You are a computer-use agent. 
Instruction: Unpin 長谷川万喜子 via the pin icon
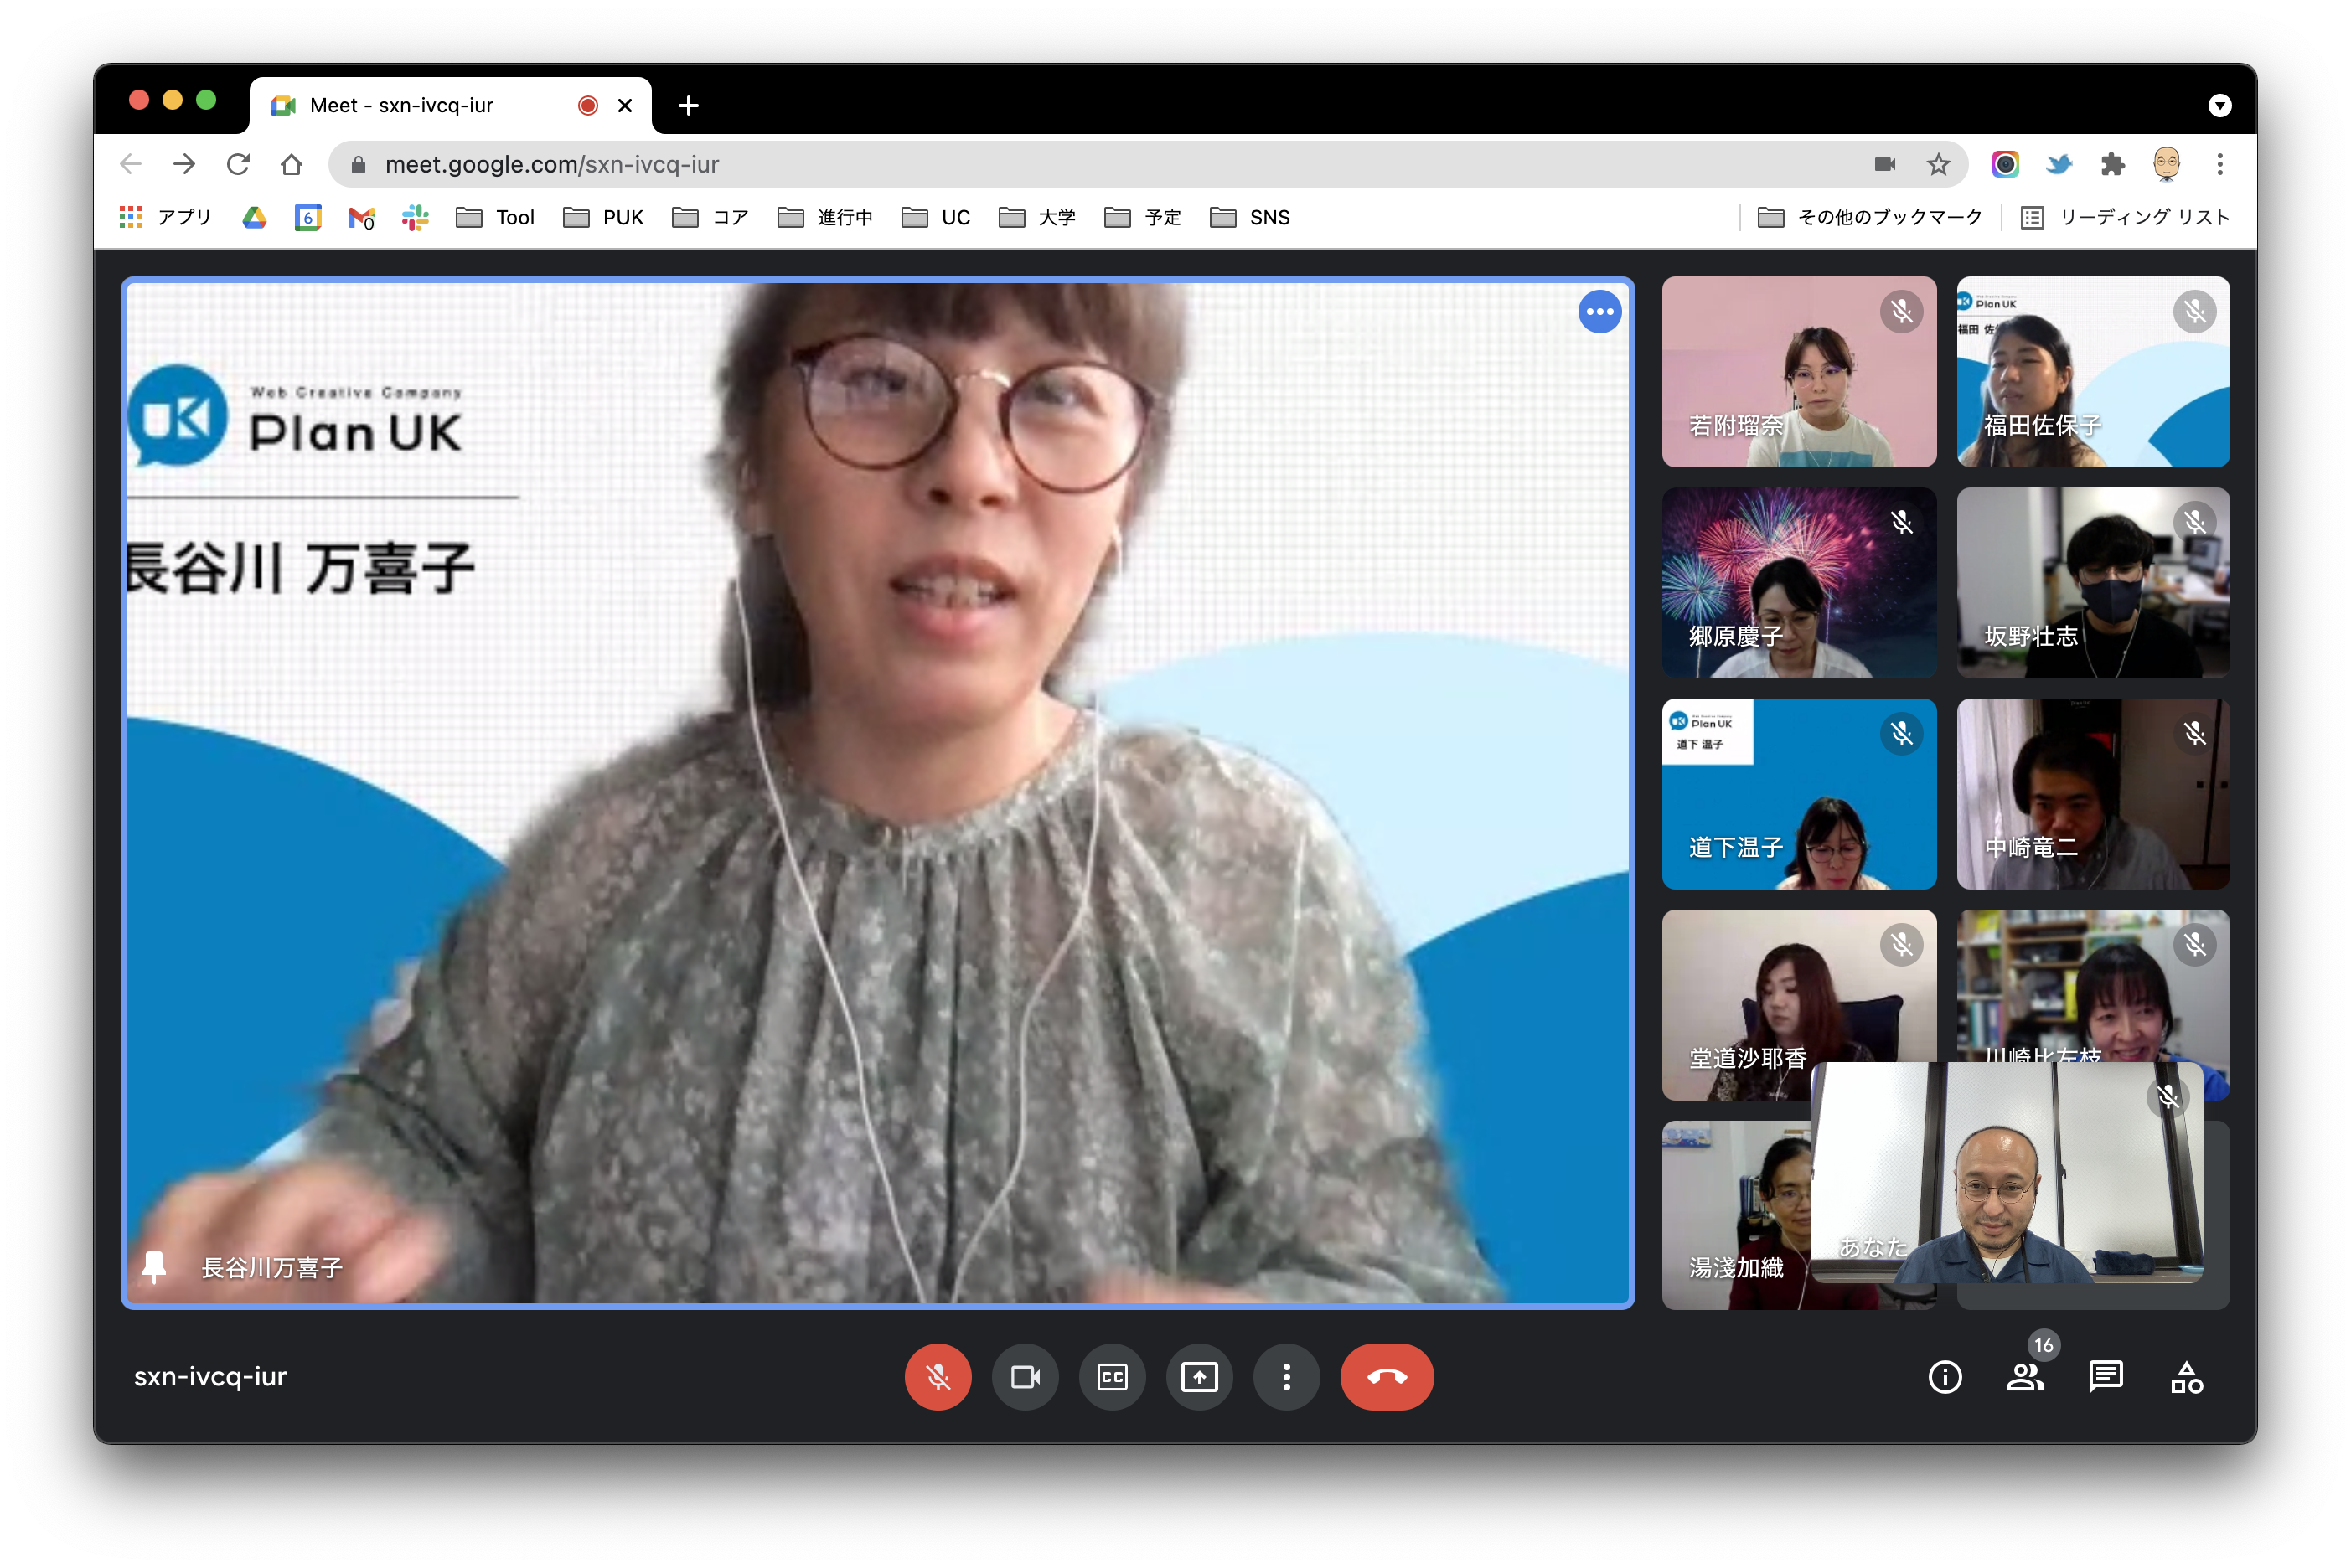(x=154, y=1267)
